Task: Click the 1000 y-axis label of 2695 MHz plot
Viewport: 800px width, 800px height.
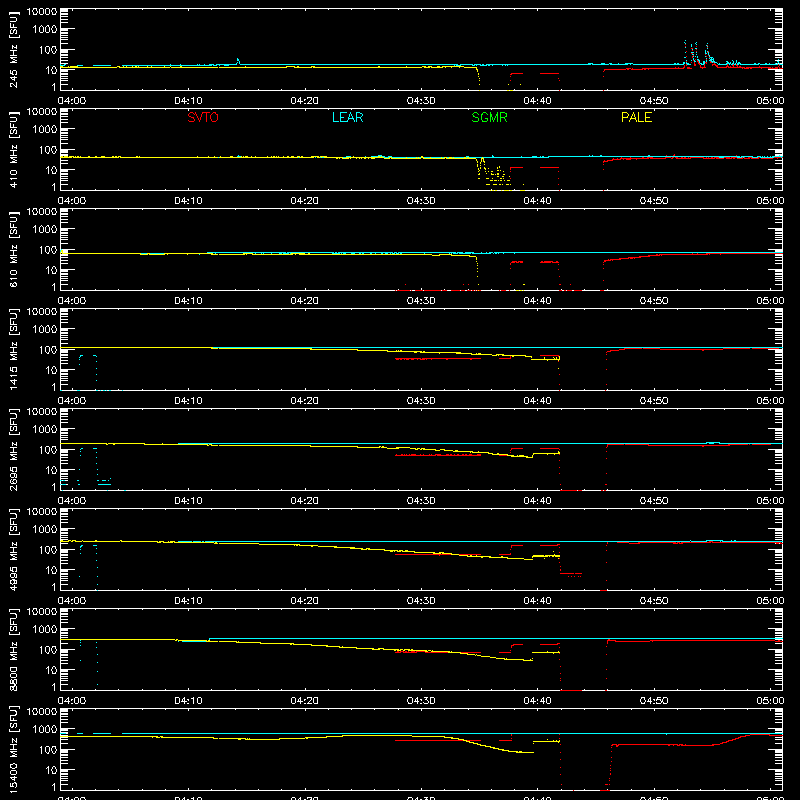Action: [x=45, y=429]
